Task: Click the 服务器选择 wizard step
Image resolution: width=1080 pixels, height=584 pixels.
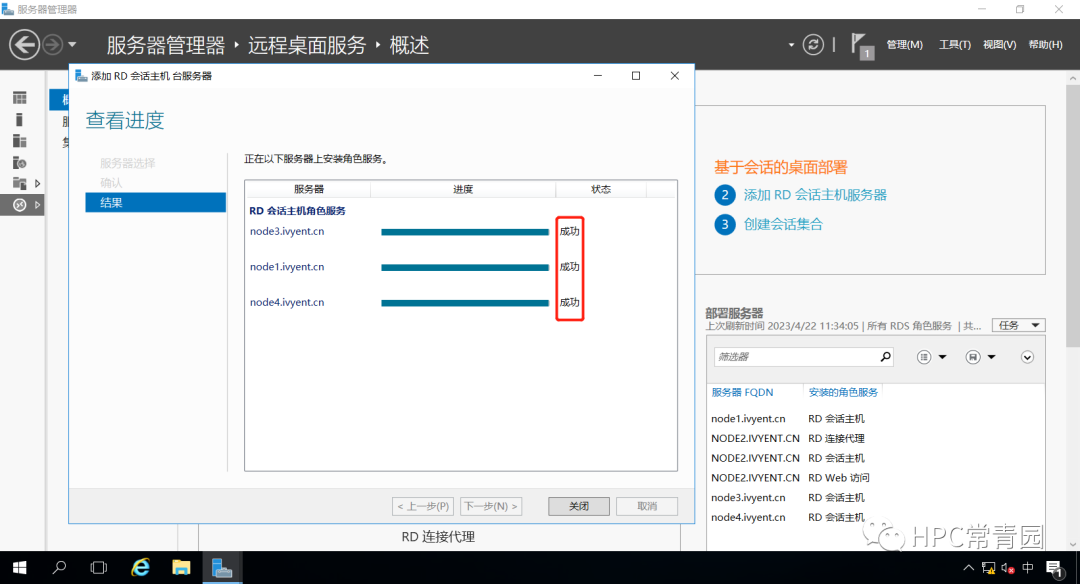Action: click(127, 163)
